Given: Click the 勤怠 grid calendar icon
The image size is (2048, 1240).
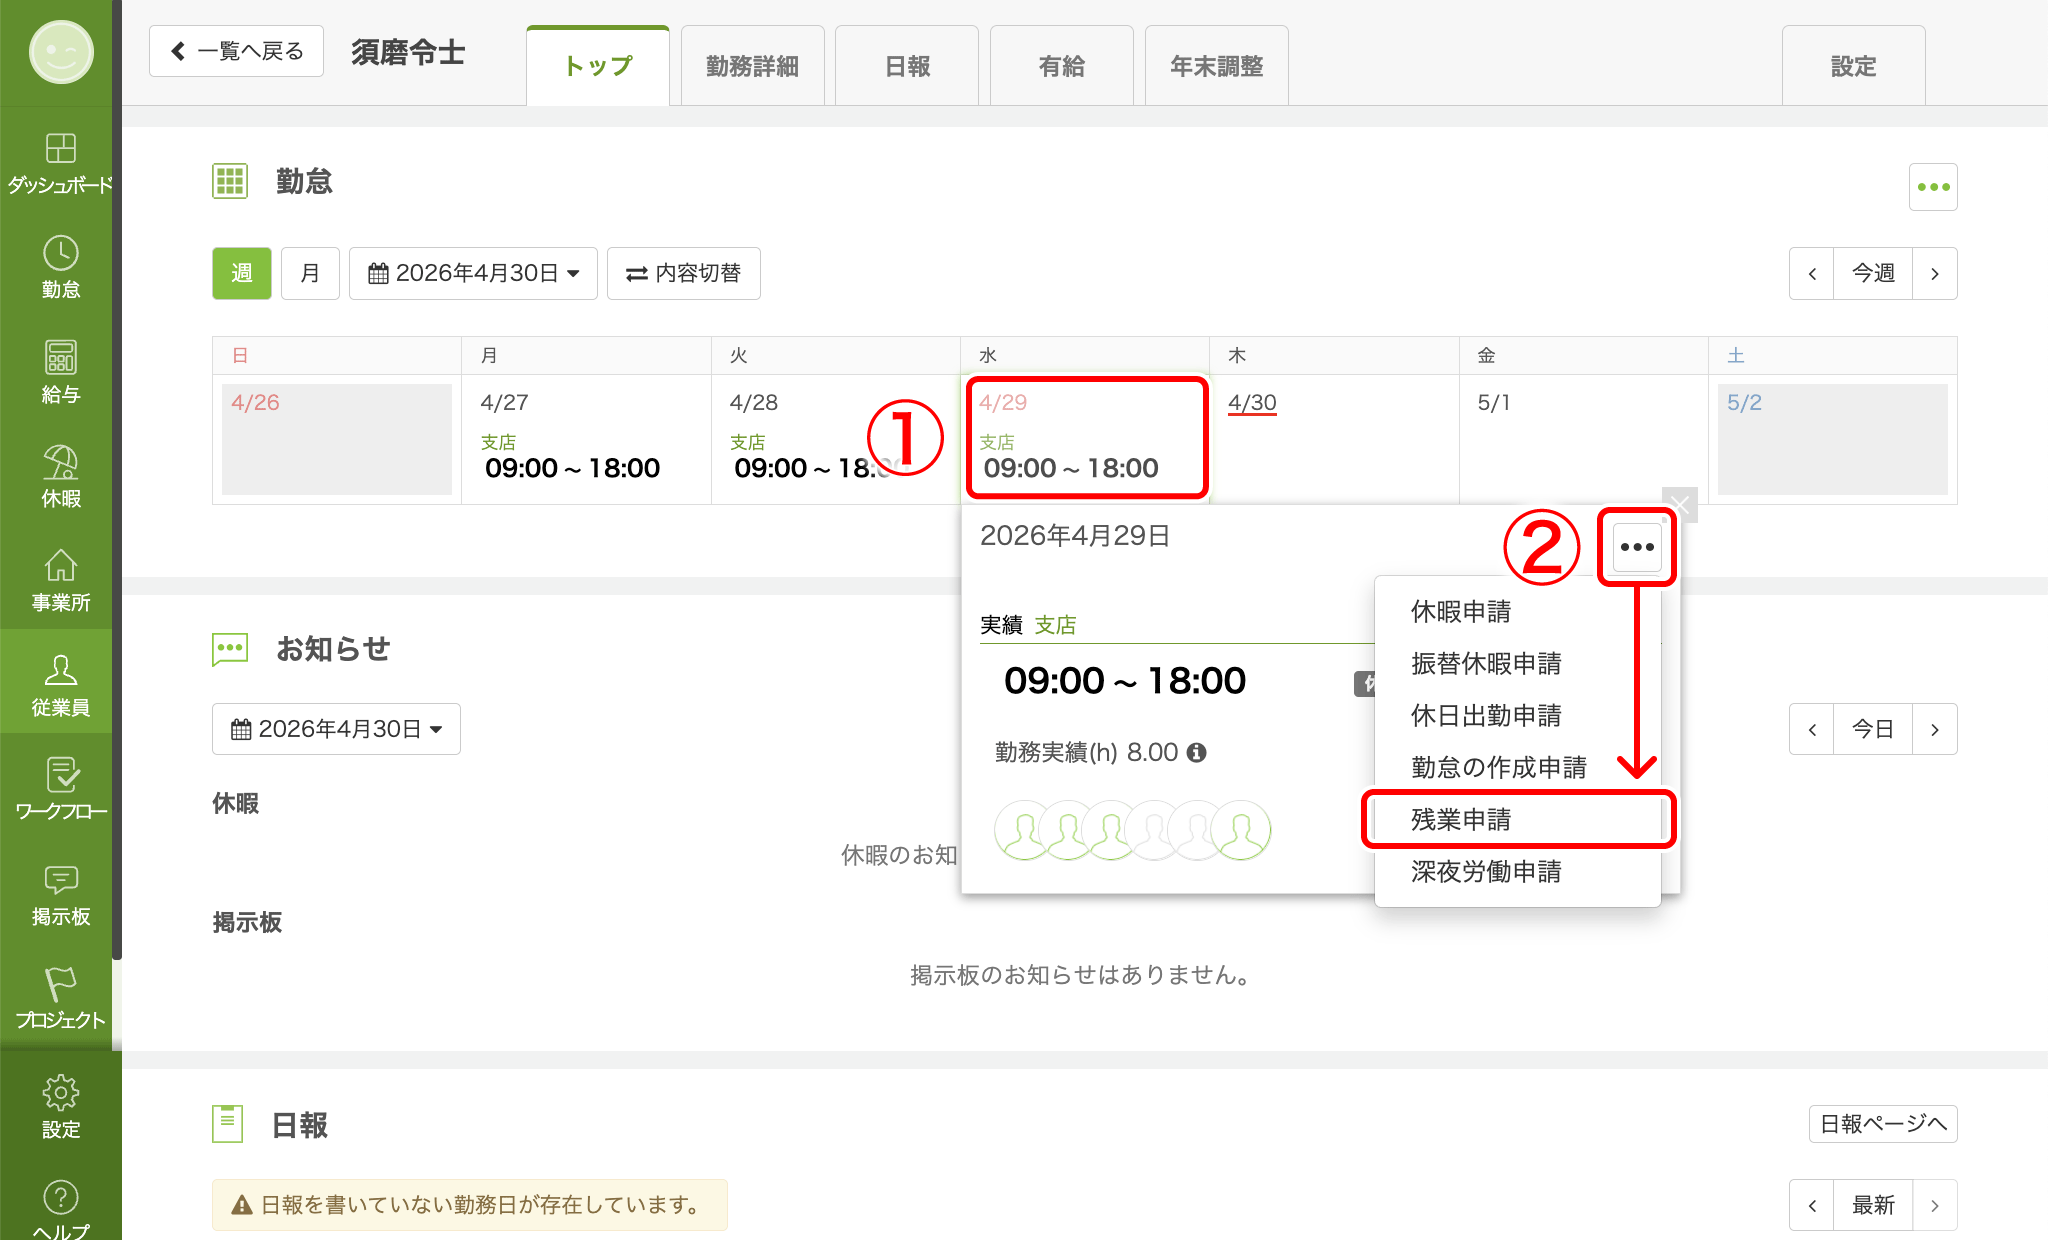Looking at the screenshot, I should [x=230, y=181].
